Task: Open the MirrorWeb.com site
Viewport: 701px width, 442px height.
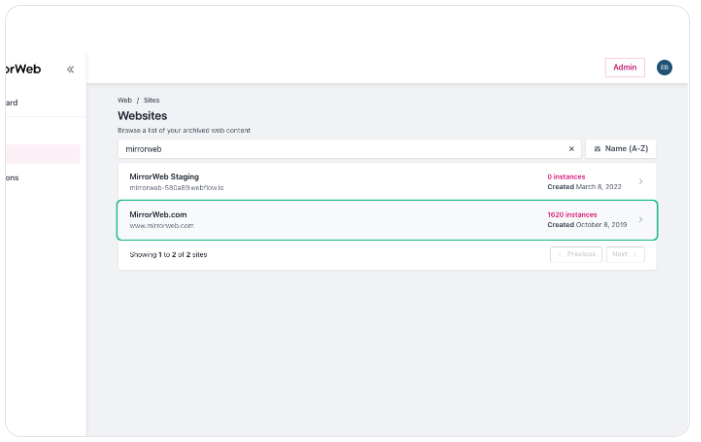Action: tap(387, 220)
